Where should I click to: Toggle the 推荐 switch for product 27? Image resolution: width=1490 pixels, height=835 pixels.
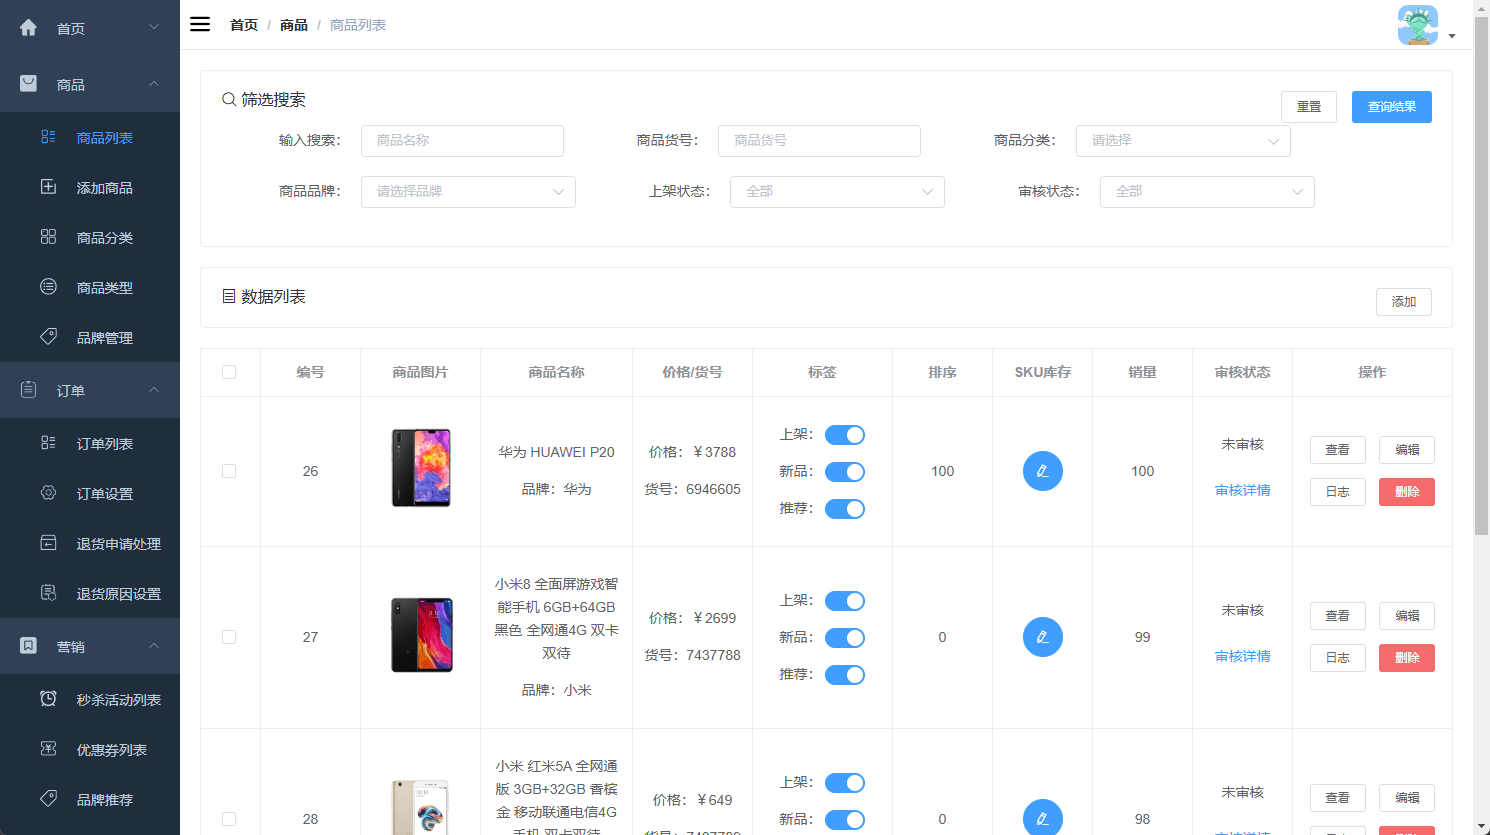844,675
